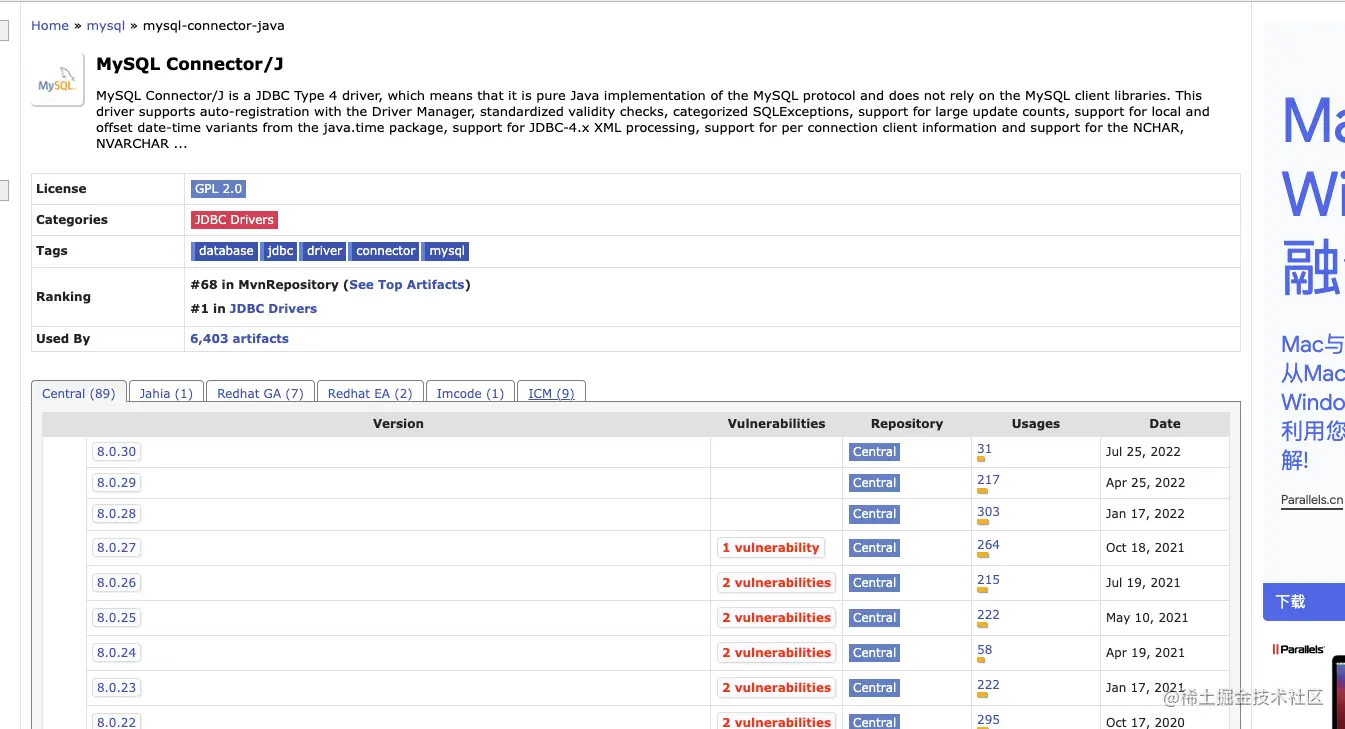
Task: Open the mysql group breadcrumb link
Action: (106, 26)
